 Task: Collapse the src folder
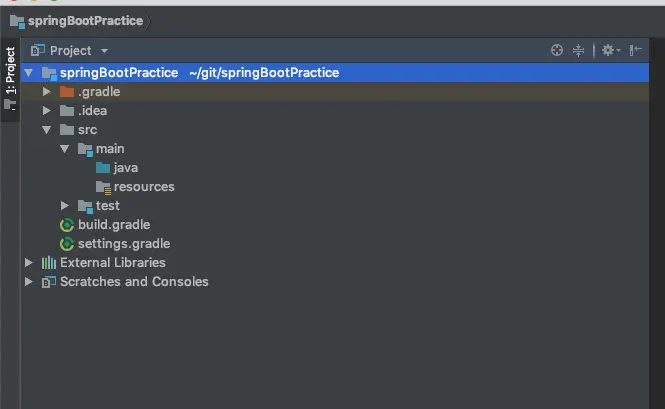46,130
